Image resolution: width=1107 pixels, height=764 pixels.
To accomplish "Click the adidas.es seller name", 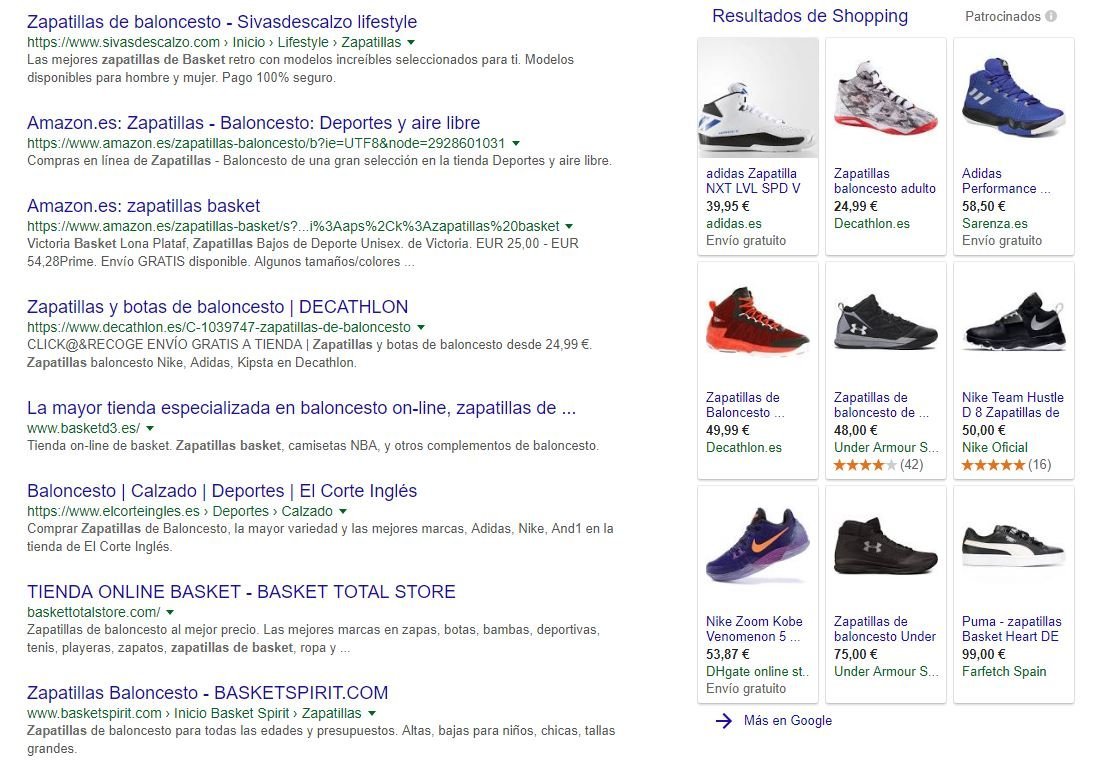I will [734, 223].
